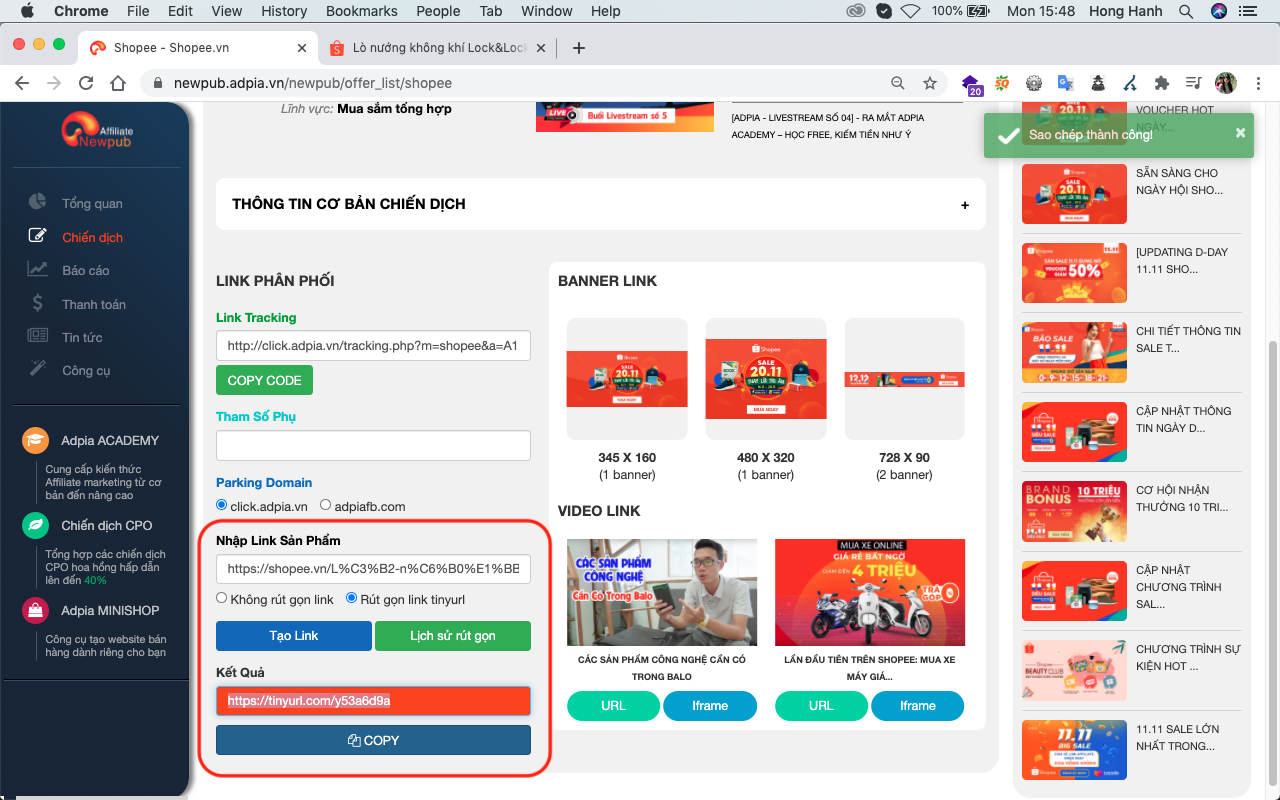
Task: Bookmark this page with the star icon
Action: 930,83
